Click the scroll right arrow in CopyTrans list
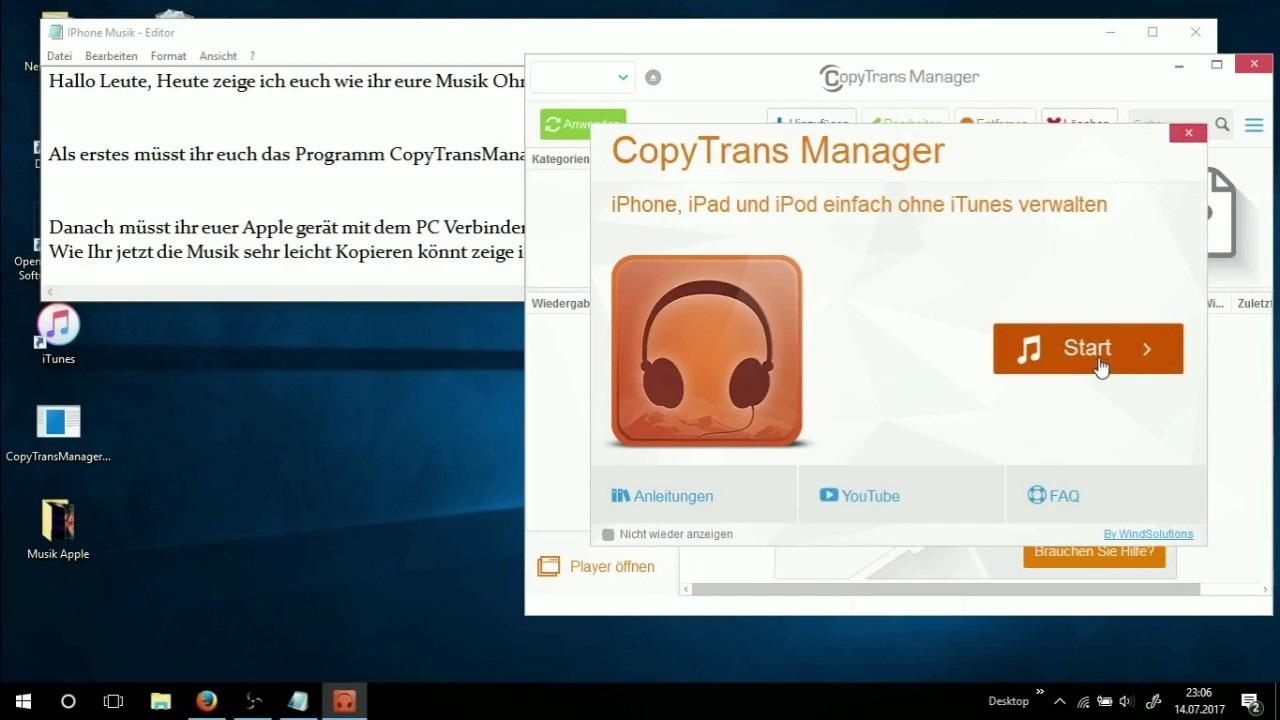The height and width of the screenshot is (720, 1280). point(1265,589)
